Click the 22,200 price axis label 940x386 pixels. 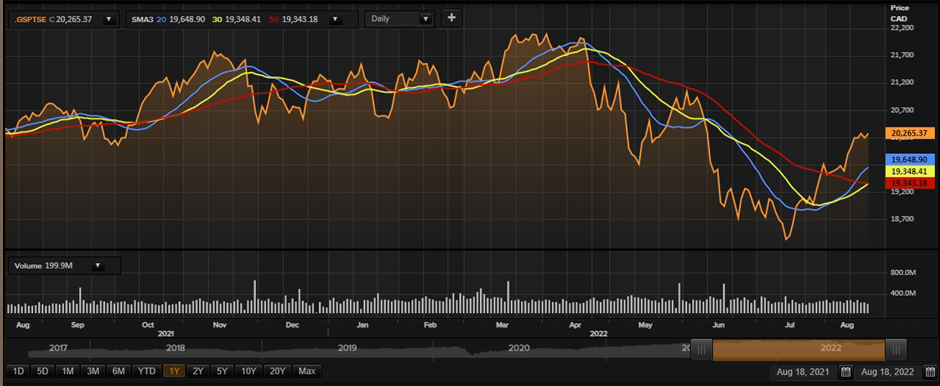(902, 28)
